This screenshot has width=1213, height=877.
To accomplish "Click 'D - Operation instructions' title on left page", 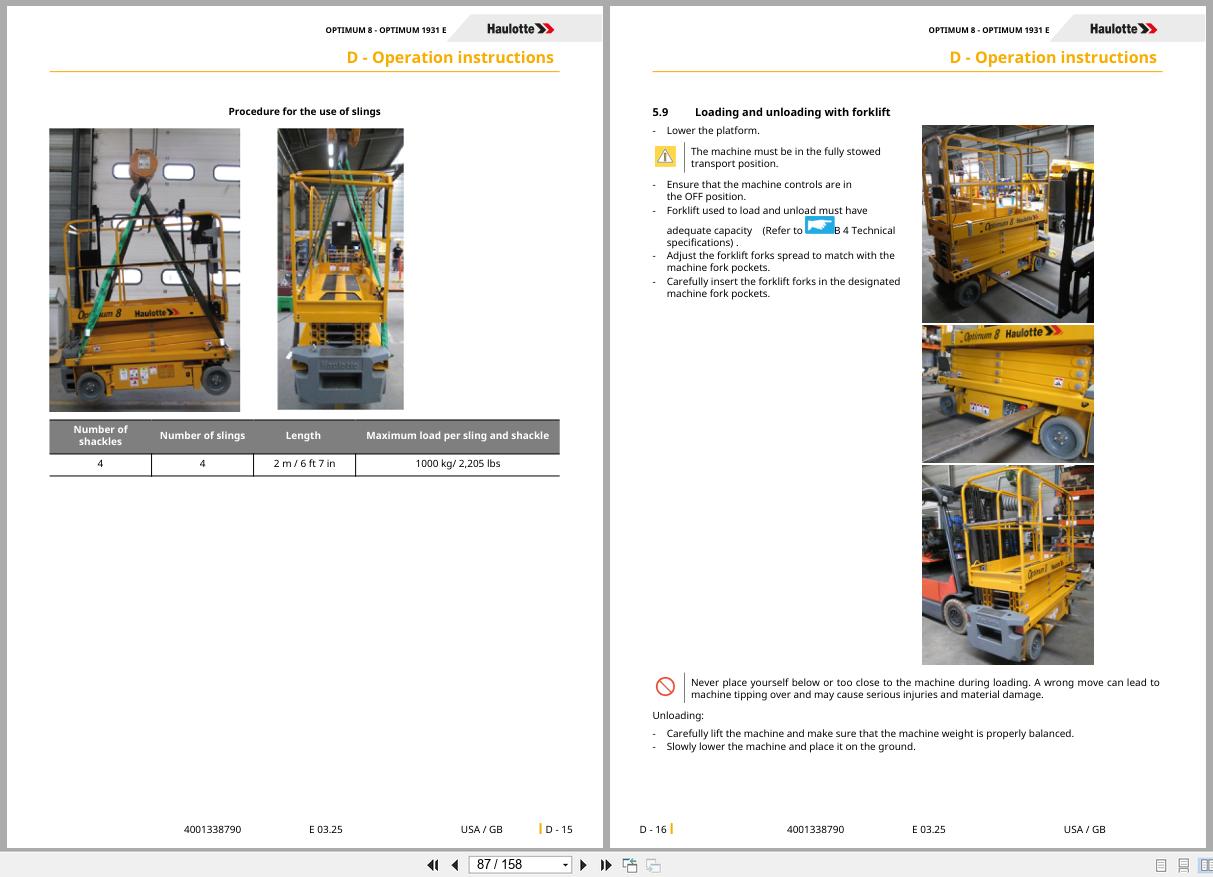I will click(450, 57).
